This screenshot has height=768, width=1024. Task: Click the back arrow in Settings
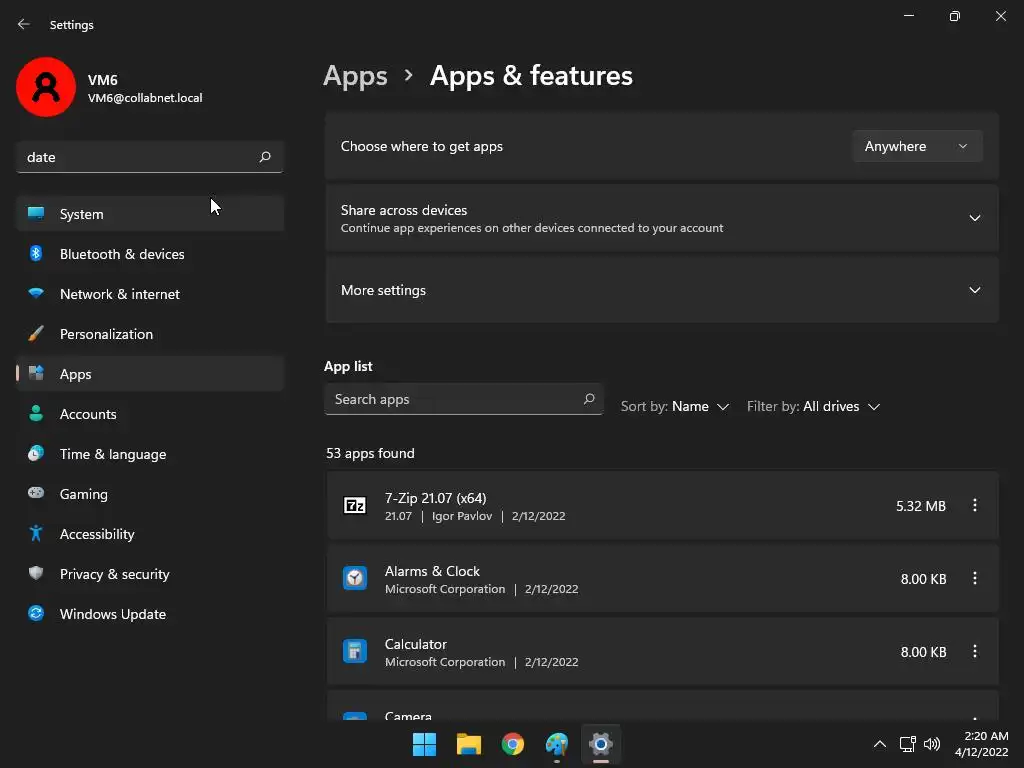point(24,24)
